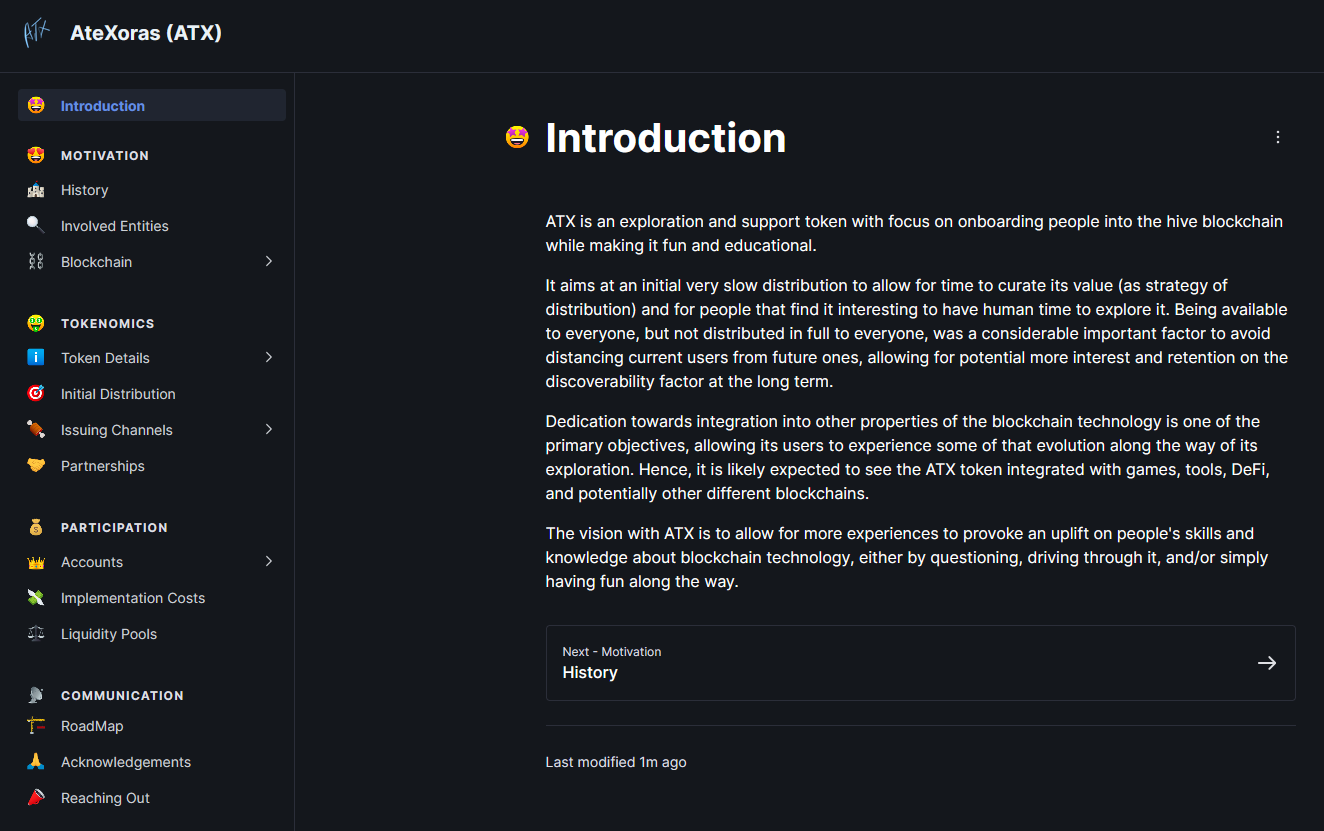Expand the Blockchain section chevron
1324x831 pixels.
[x=268, y=261]
